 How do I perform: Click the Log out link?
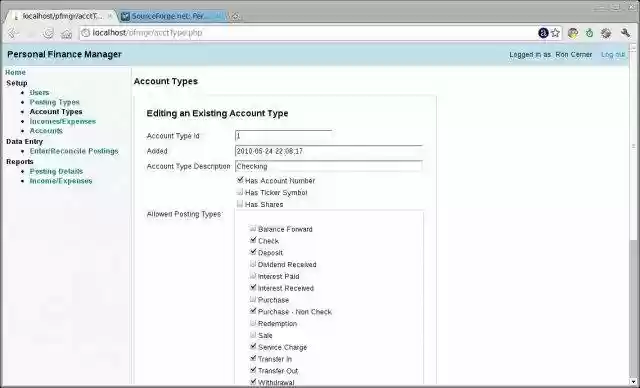click(x=613, y=54)
